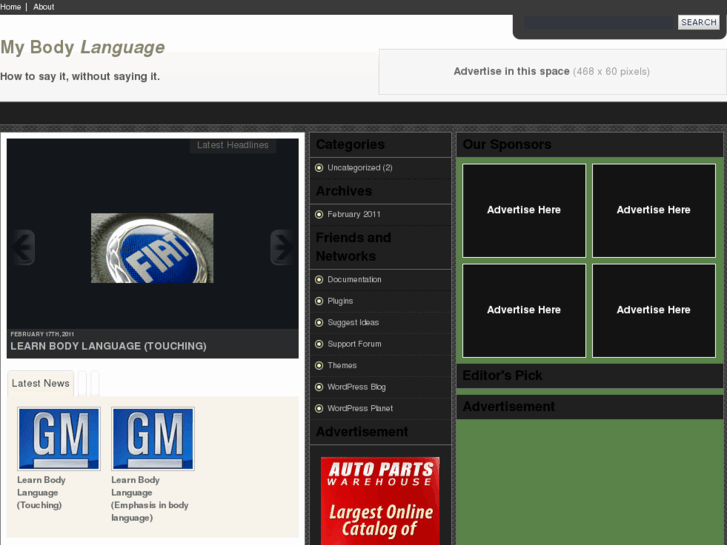
Task: Open the My Body Language site title
Action: [x=83, y=47]
